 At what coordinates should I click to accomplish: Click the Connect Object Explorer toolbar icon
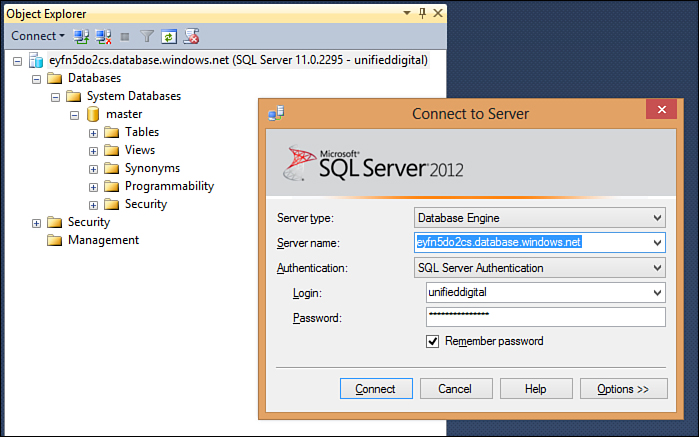tap(82, 36)
